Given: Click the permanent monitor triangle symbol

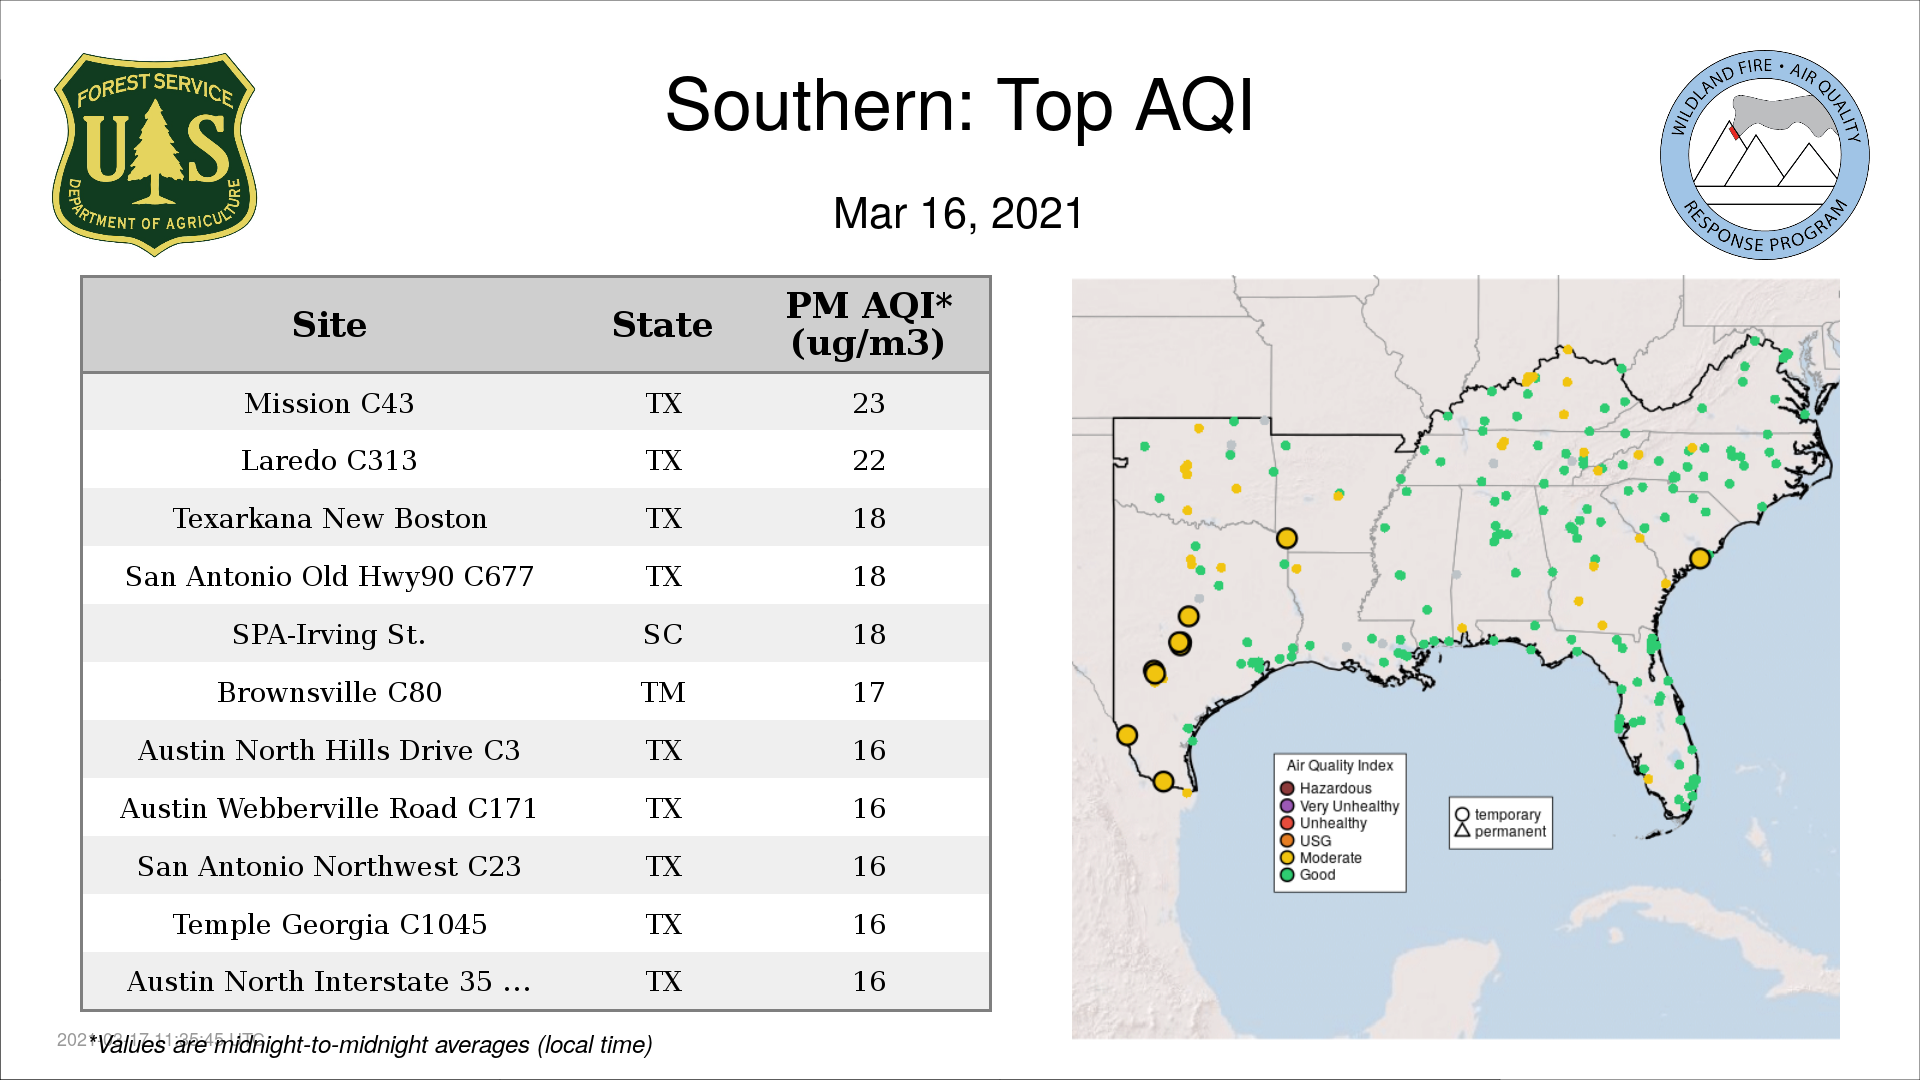Looking at the screenshot, I should (1462, 831).
